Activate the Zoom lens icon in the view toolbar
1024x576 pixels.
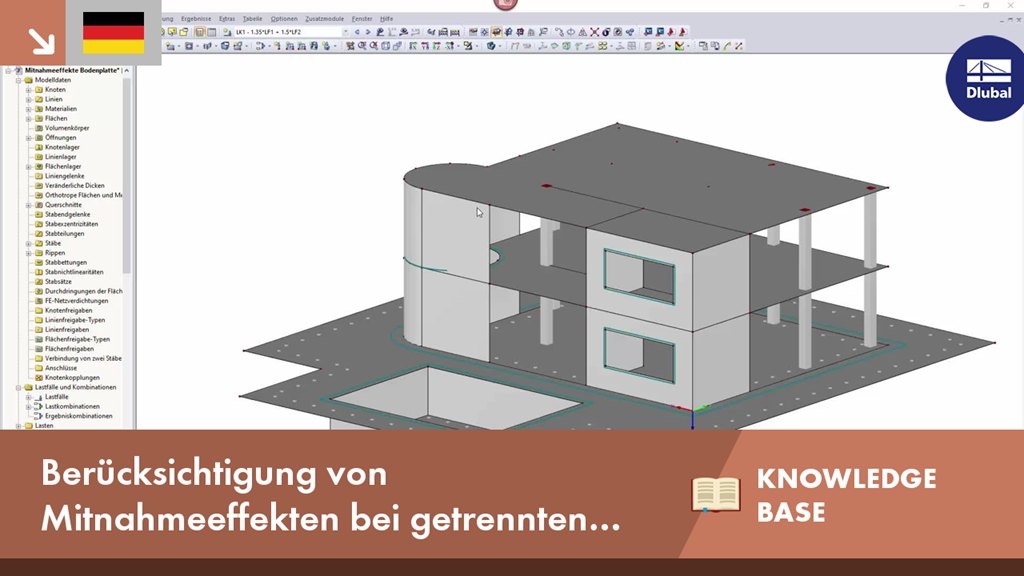tap(361, 45)
